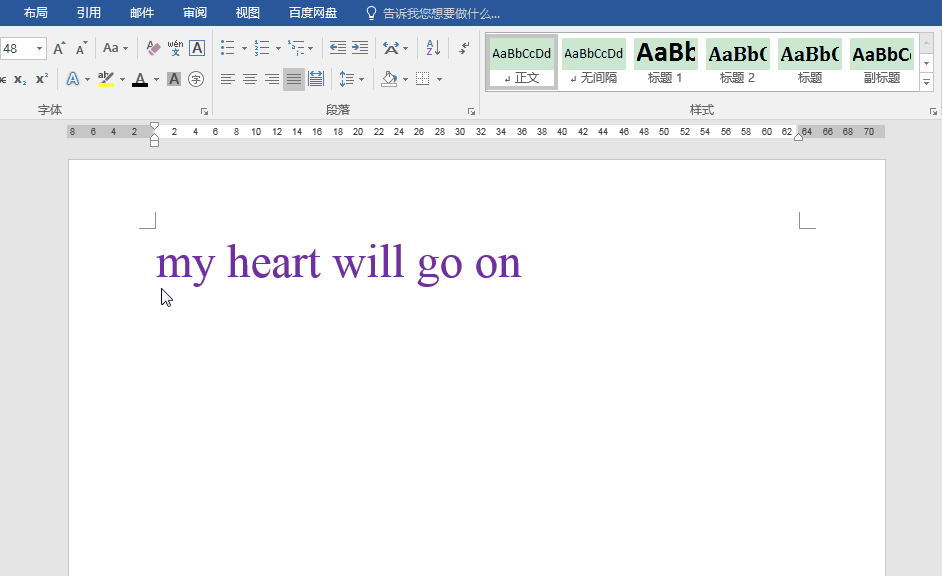The width and height of the screenshot is (942, 576).
Task: Increase font size with grow font icon
Action: coord(59,48)
